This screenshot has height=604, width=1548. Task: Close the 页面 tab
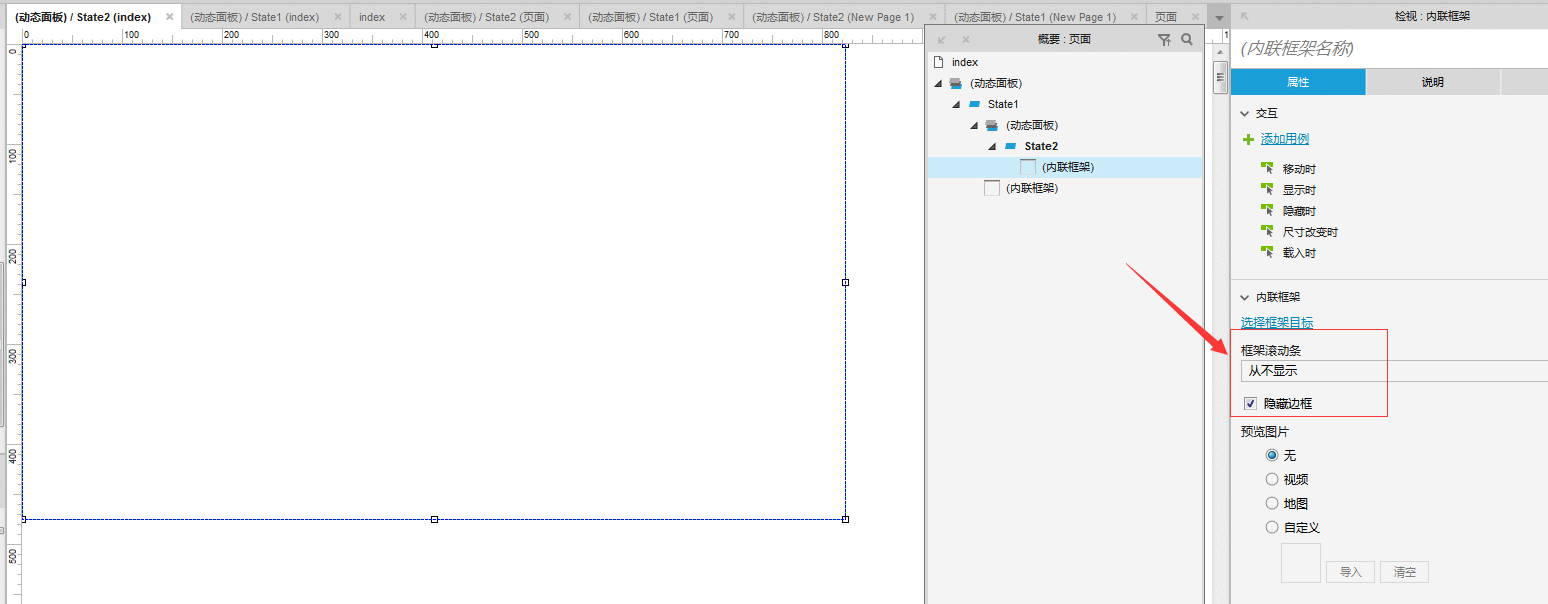point(1195,17)
